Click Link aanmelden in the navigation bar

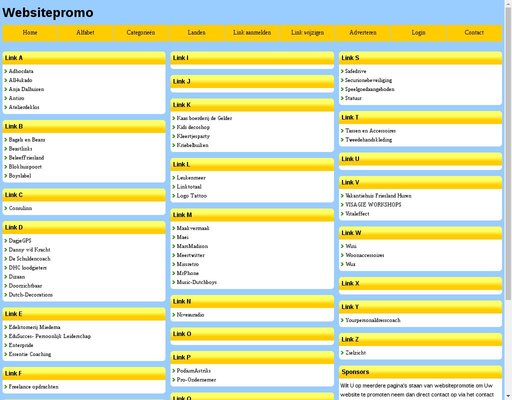point(252,33)
